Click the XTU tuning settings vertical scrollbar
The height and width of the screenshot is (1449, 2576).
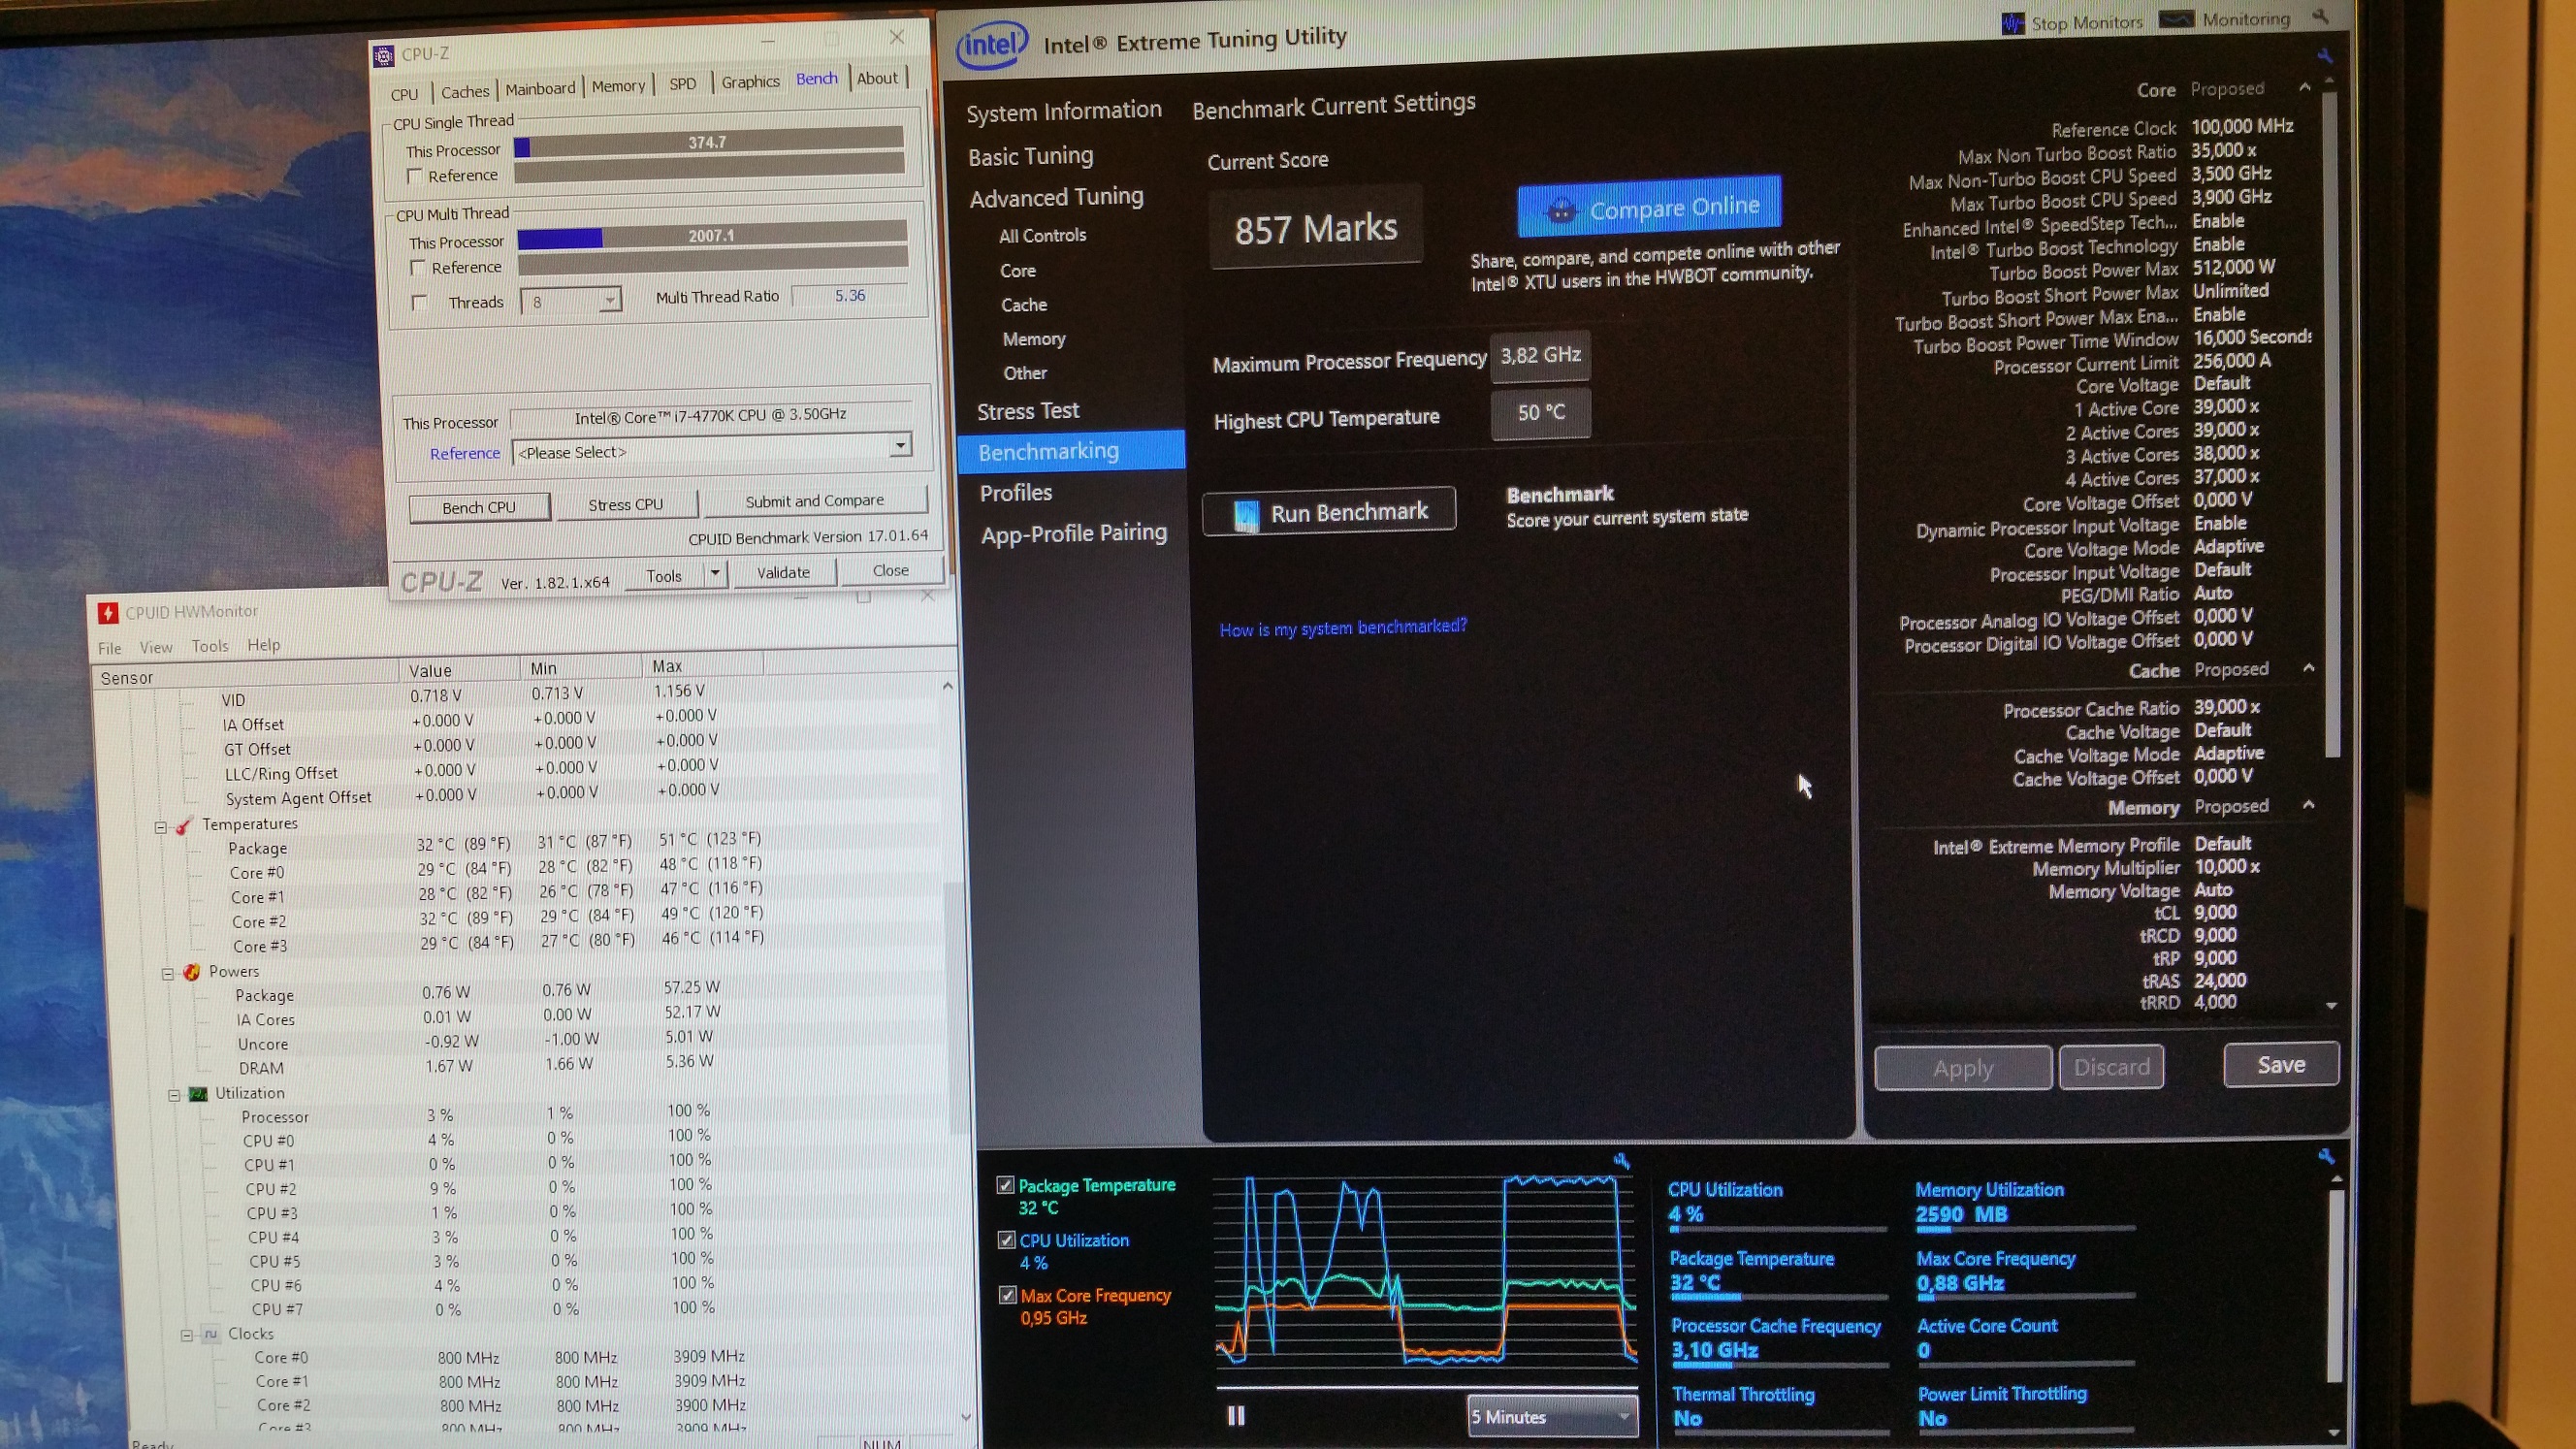point(2331,425)
